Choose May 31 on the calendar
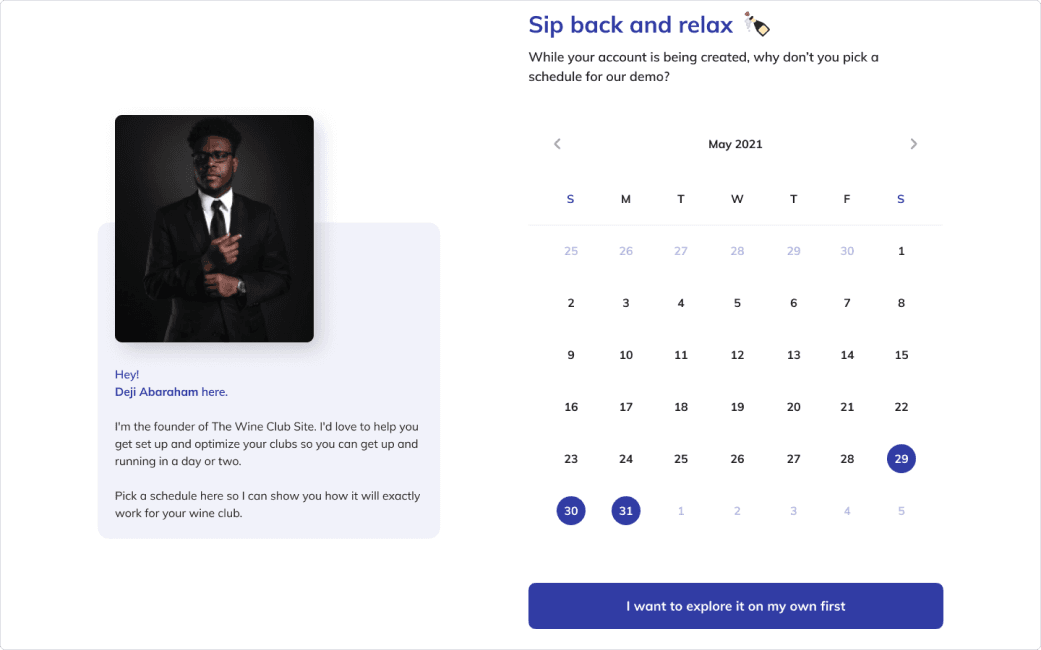 (626, 511)
